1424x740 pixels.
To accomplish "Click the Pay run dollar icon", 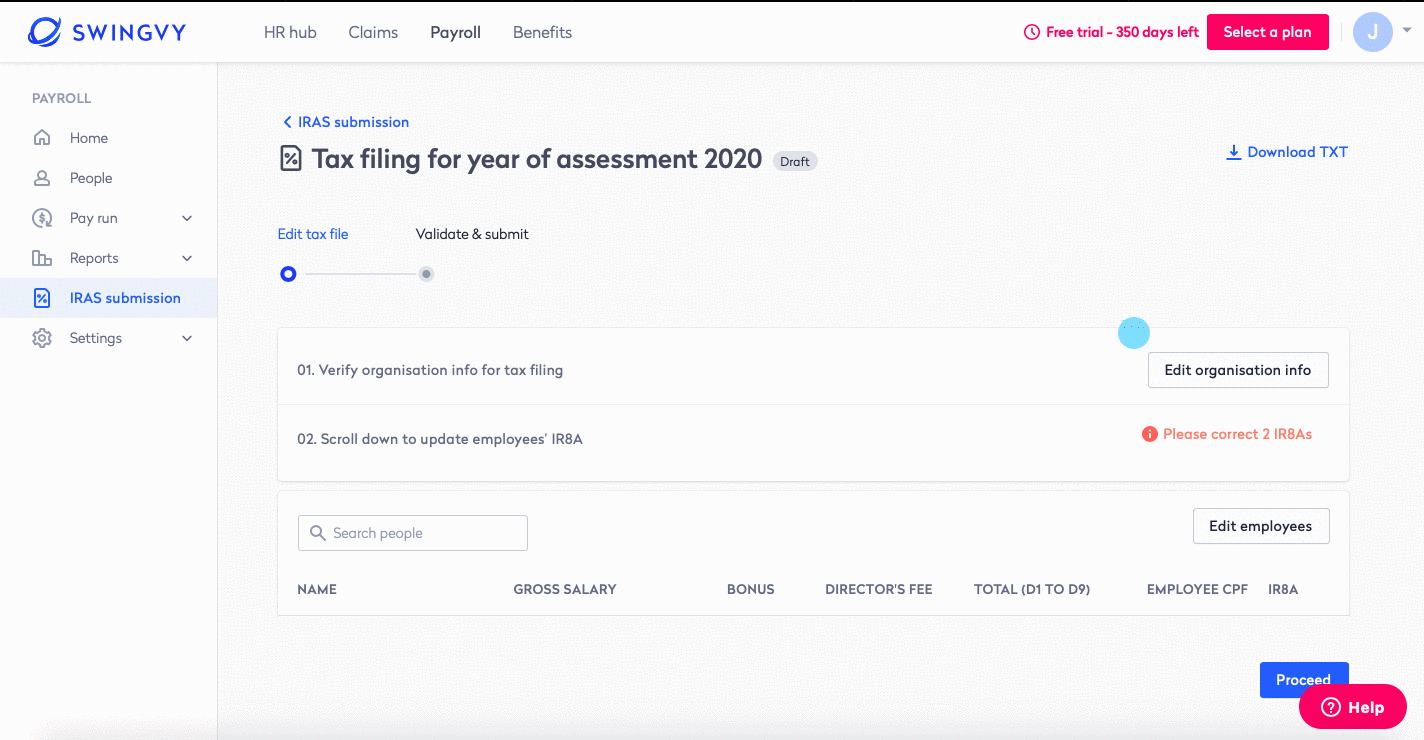I will [42, 218].
